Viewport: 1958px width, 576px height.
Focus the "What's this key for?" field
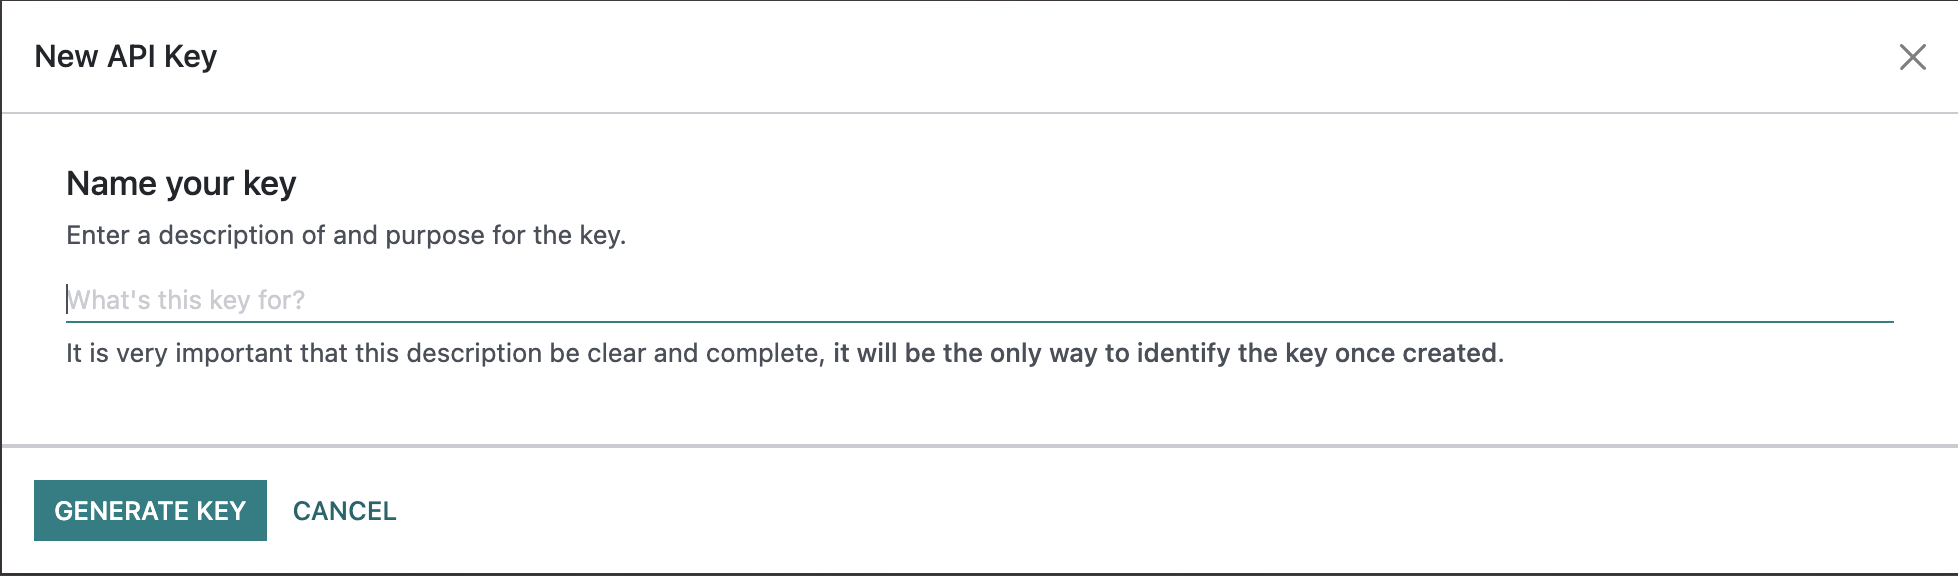click(980, 300)
